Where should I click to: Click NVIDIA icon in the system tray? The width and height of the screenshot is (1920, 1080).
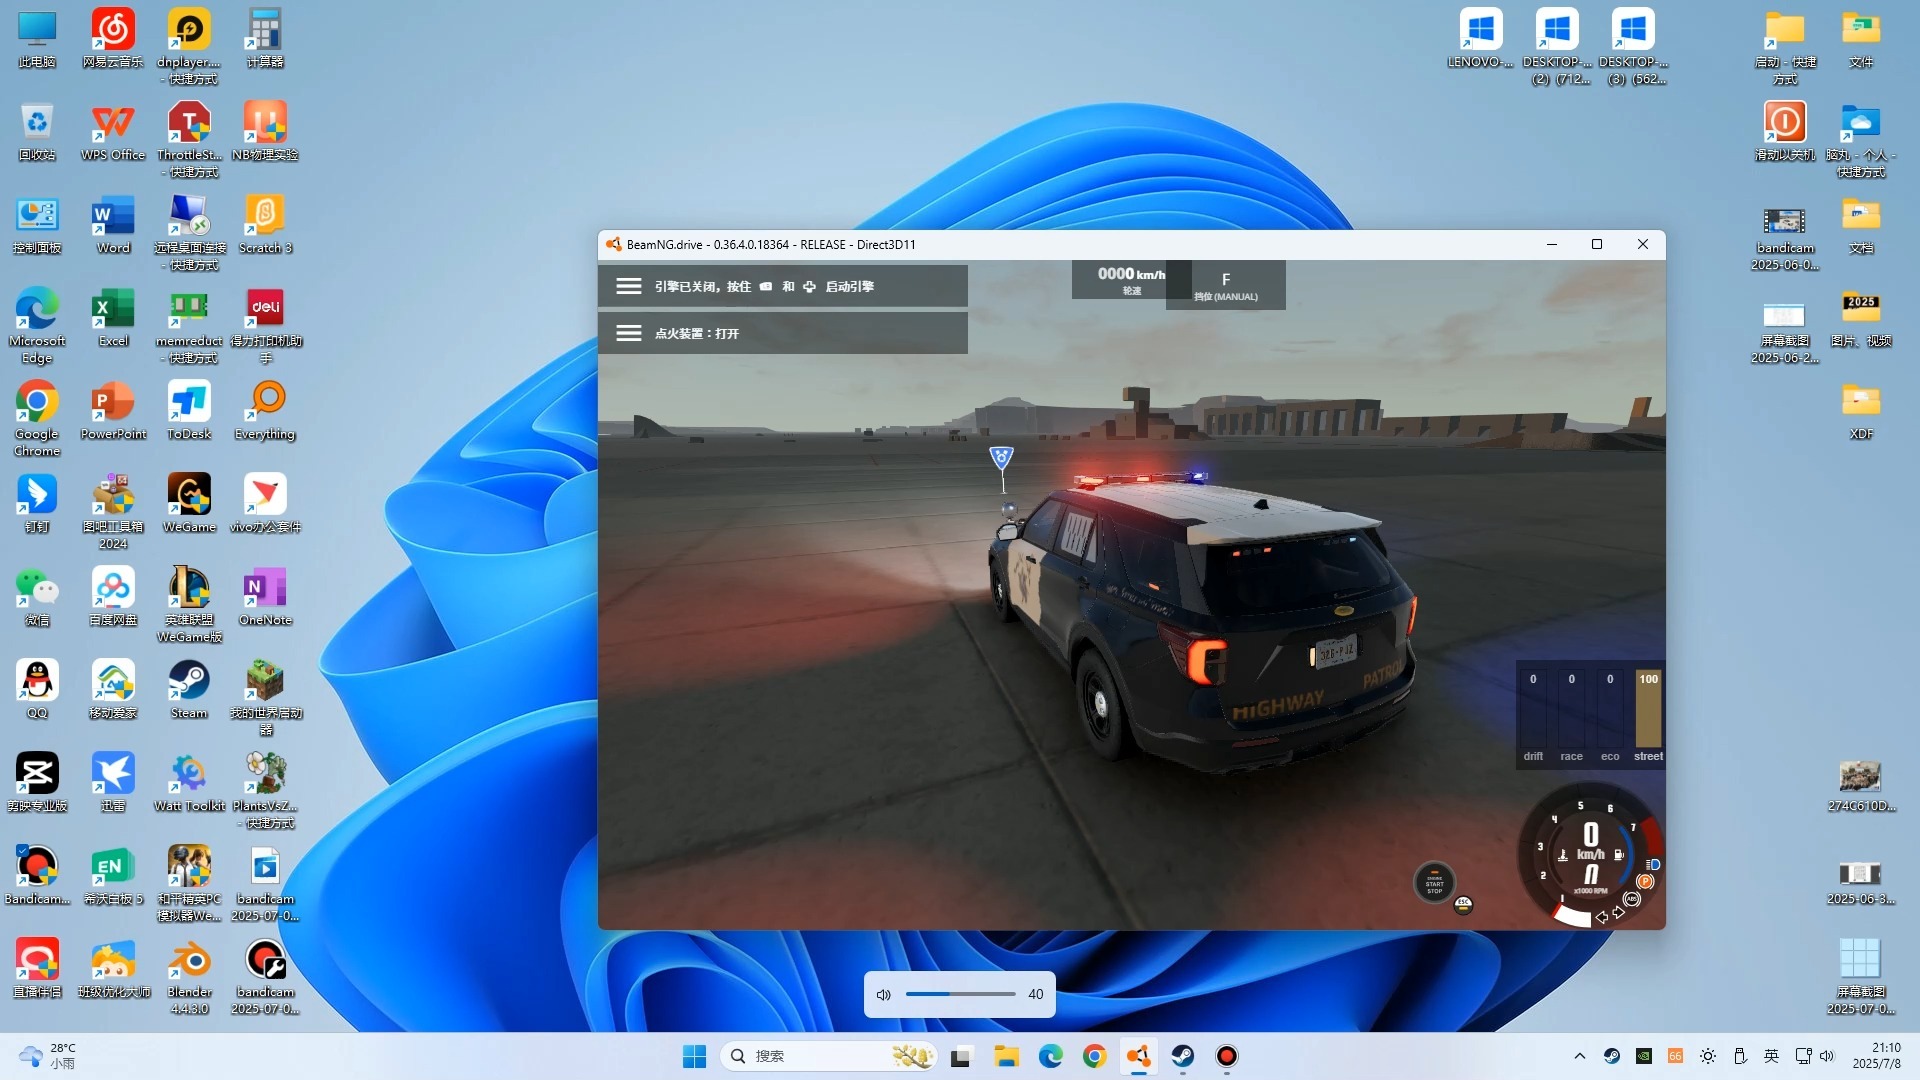1644,1056
